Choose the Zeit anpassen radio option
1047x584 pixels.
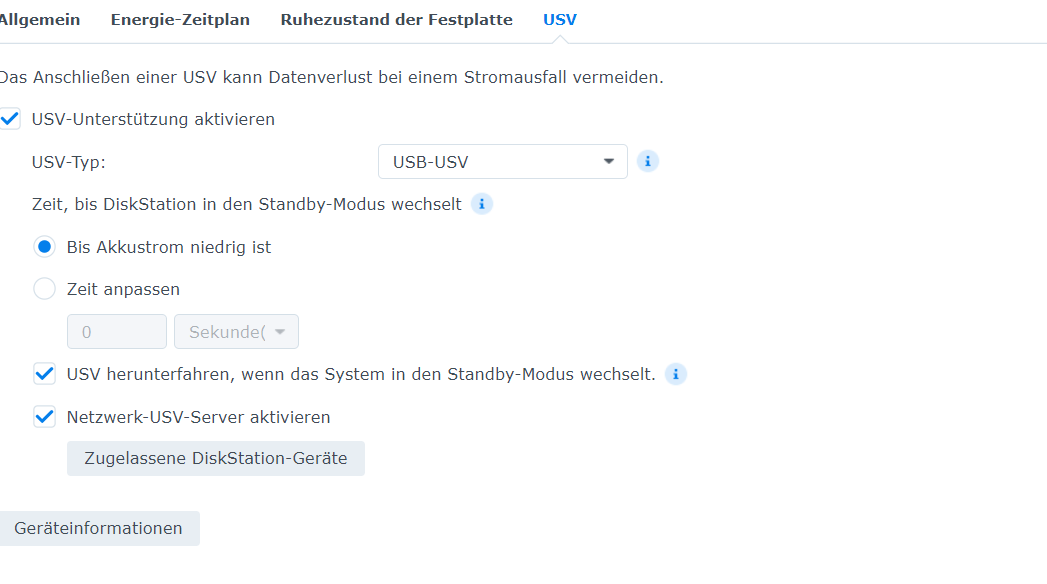pos(45,289)
